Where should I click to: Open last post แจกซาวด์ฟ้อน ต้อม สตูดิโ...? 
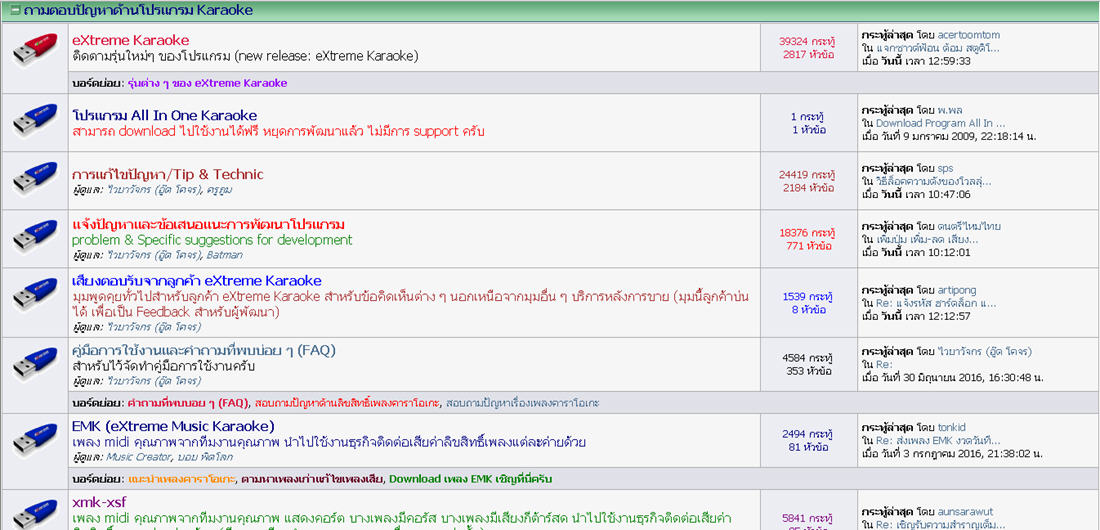(938, 48)
